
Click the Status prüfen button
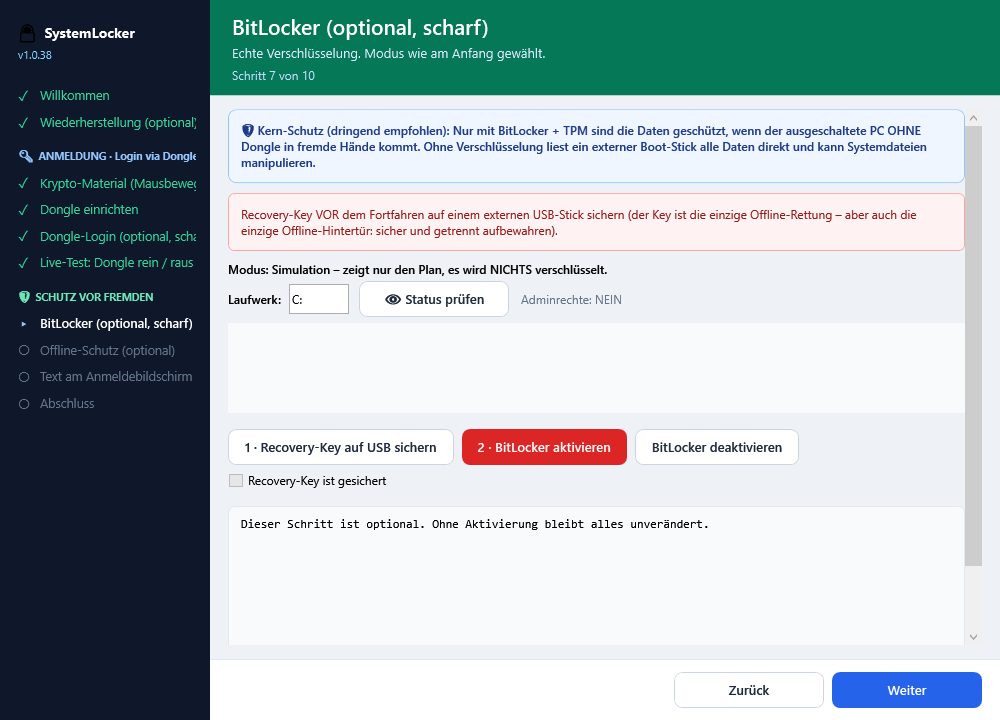[434, 299]
